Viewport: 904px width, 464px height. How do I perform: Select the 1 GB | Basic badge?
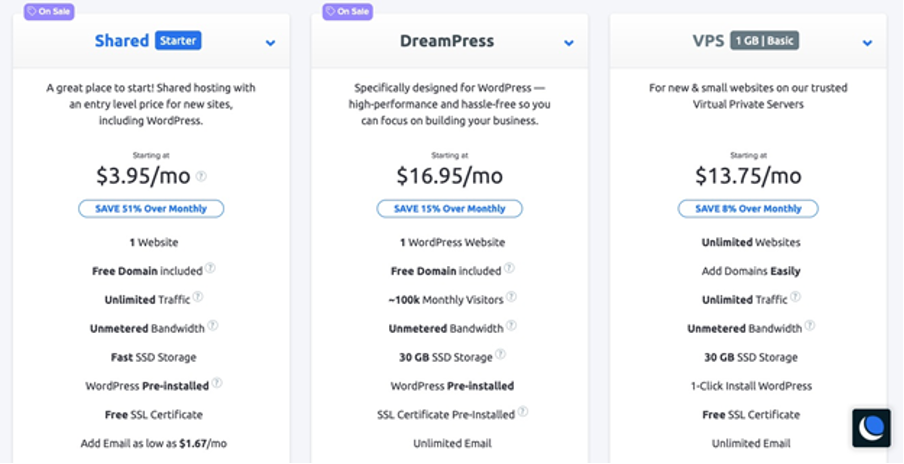coord(764,41)
